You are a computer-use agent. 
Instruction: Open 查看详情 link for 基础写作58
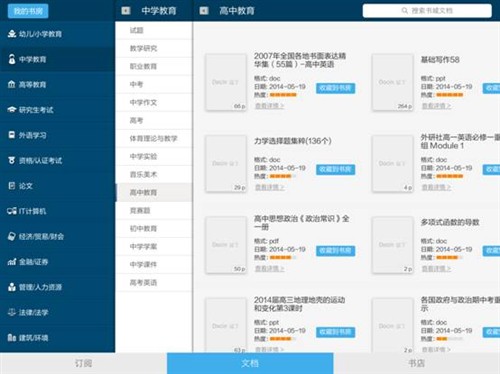pyautogui.click(x=436, y=106)
